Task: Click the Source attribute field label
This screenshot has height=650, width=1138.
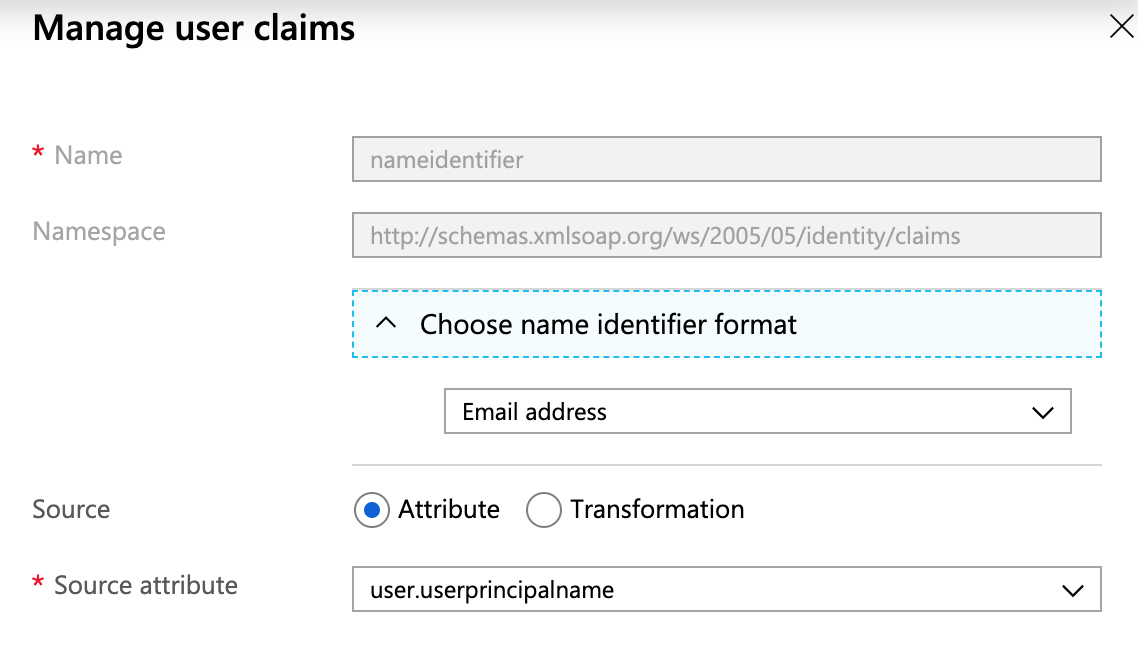Action: [x=146, y=585]
